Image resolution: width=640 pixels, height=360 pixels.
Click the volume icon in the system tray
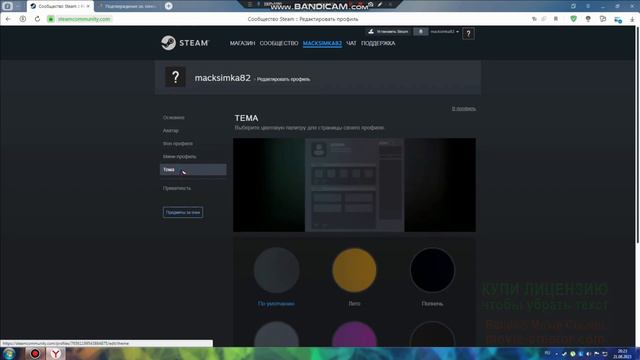point(588,353)
